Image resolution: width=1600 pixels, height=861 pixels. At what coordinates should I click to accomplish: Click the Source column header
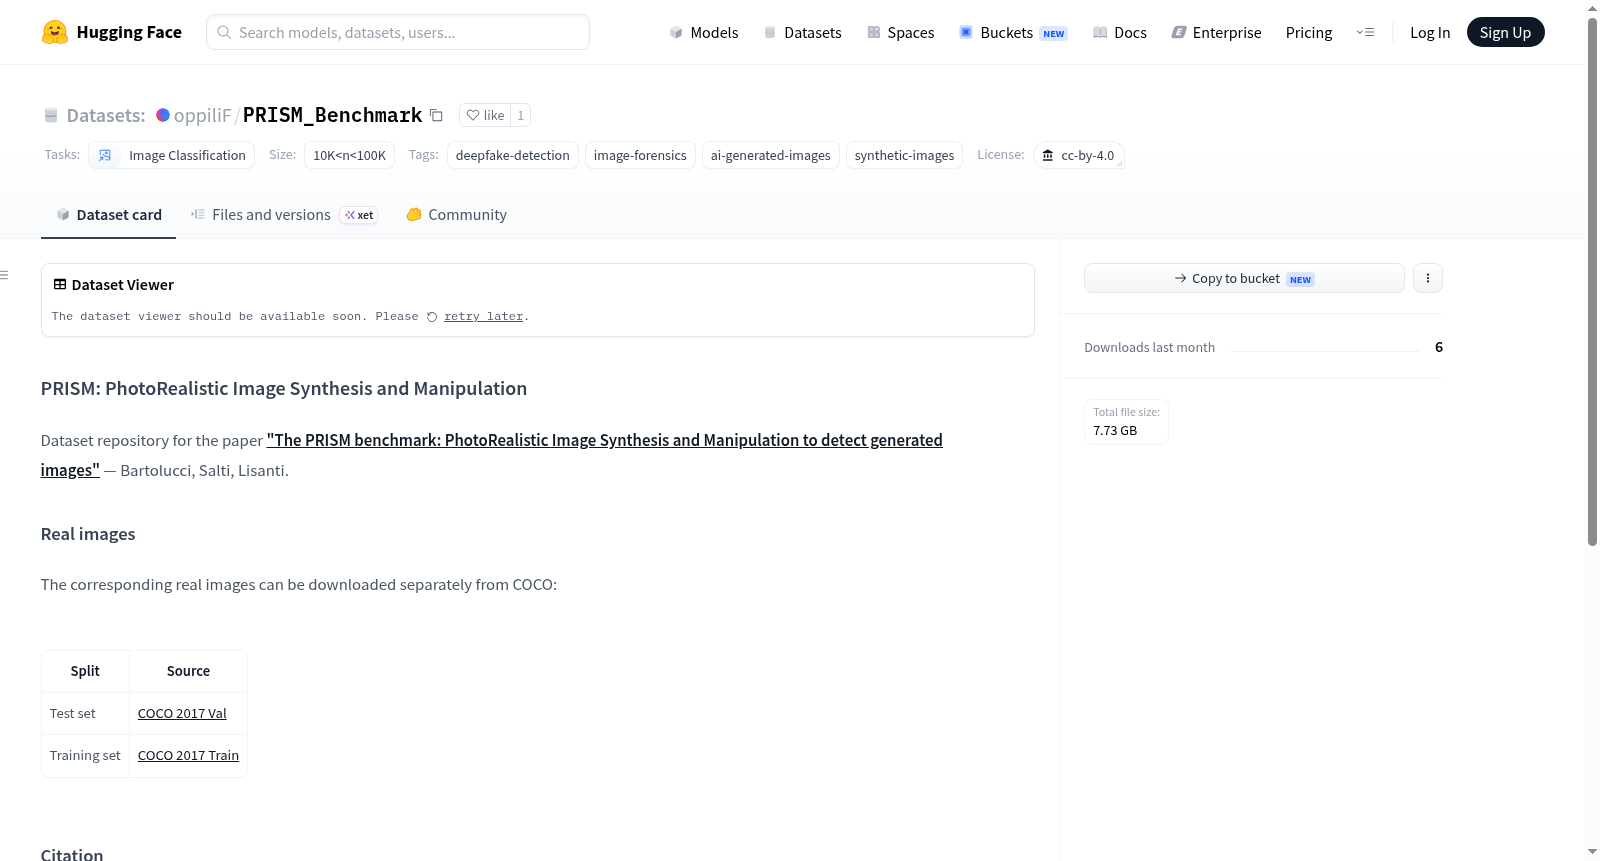tap(188, 671)
